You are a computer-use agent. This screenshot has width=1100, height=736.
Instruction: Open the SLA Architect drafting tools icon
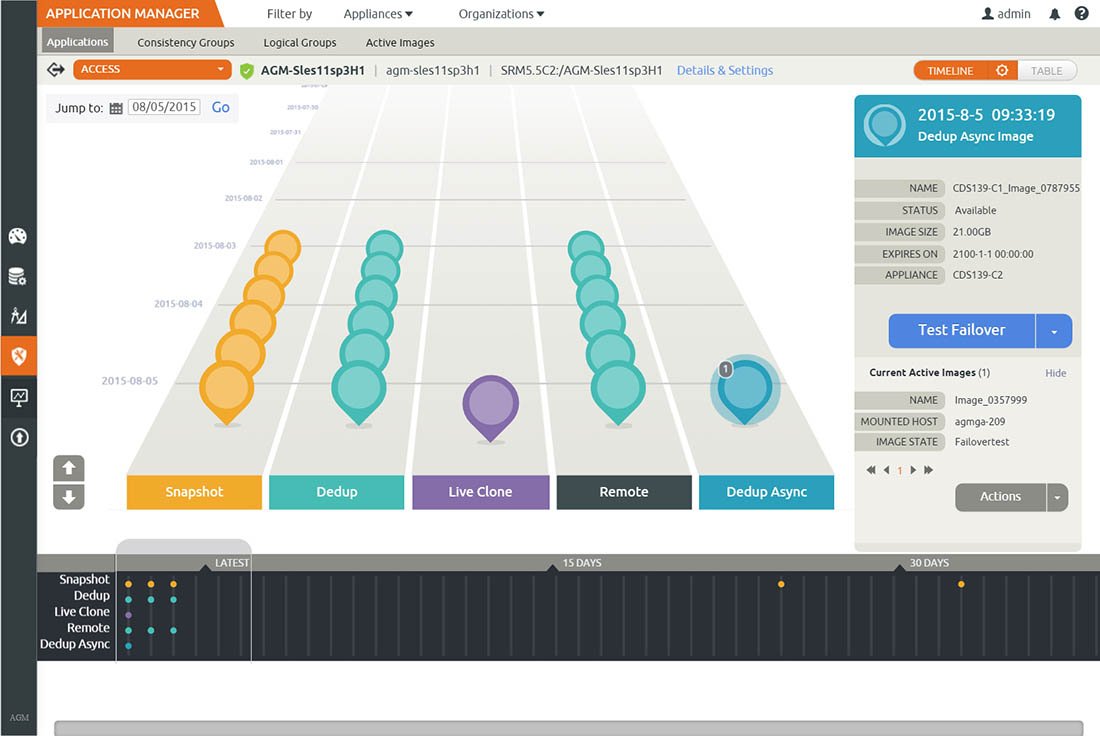[x=20, y=316]
